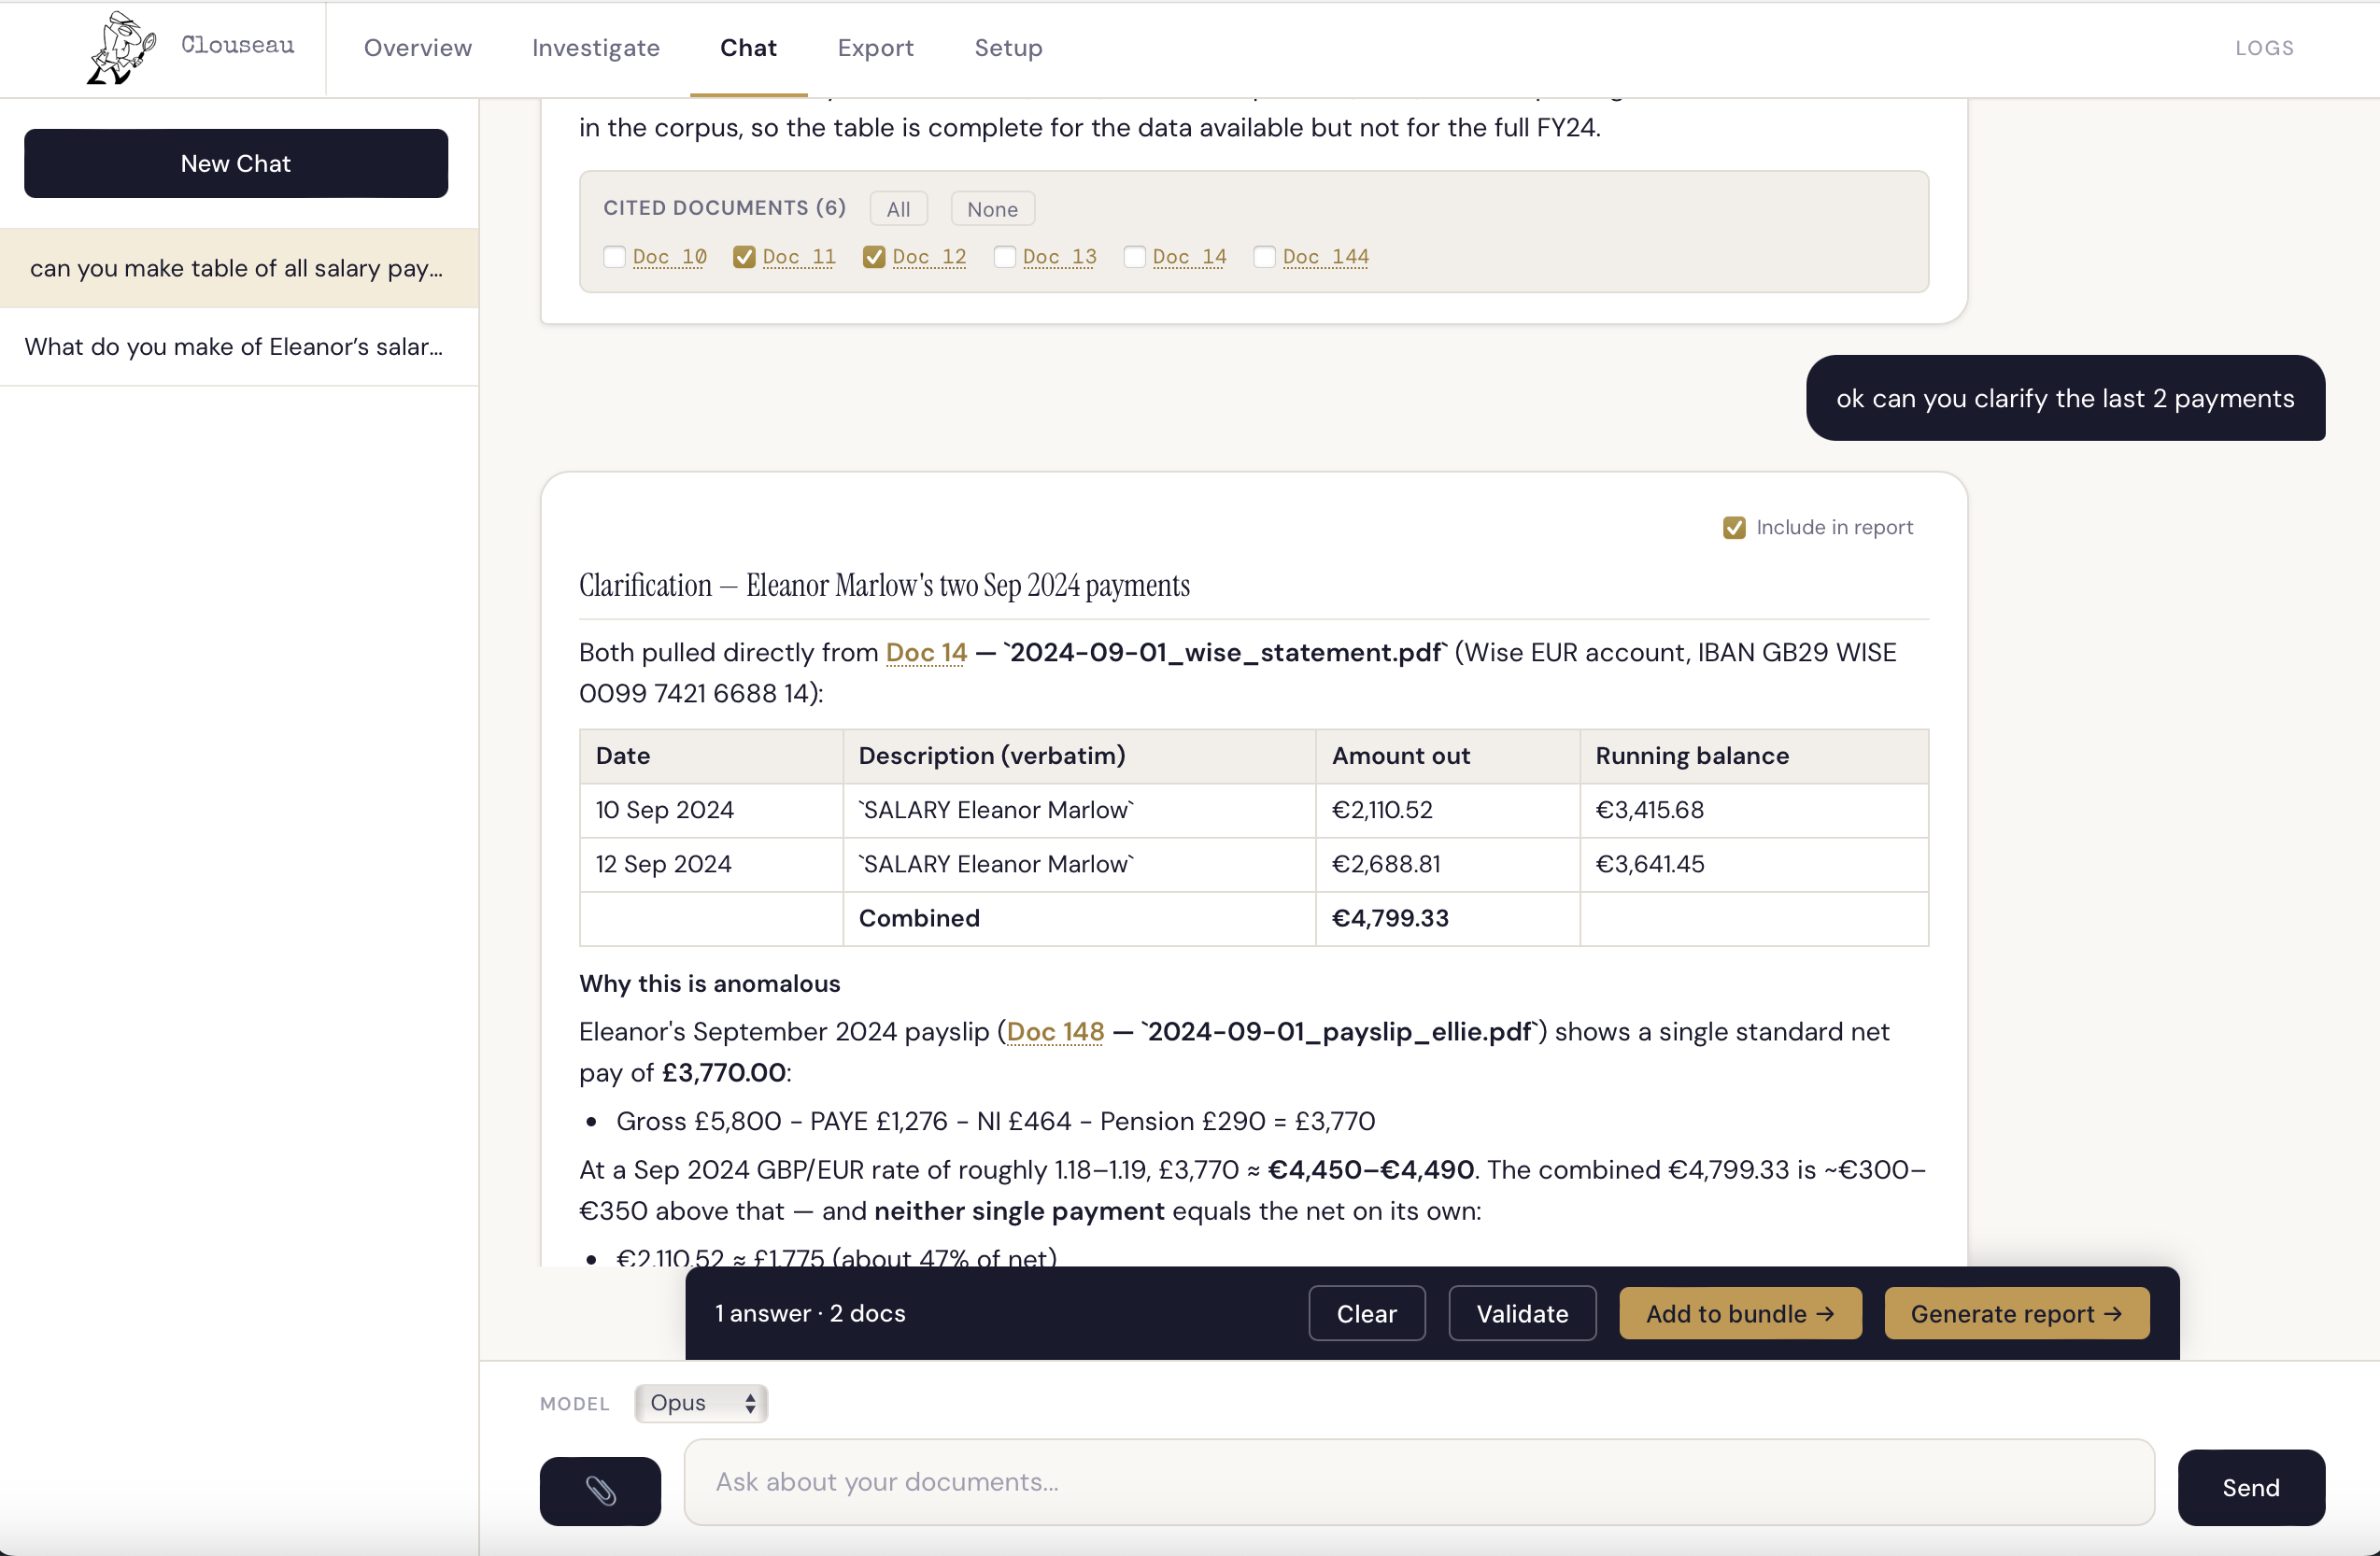2380x1556 pixels.
Task: Click Generate report
Action: pos(2016,1313)
